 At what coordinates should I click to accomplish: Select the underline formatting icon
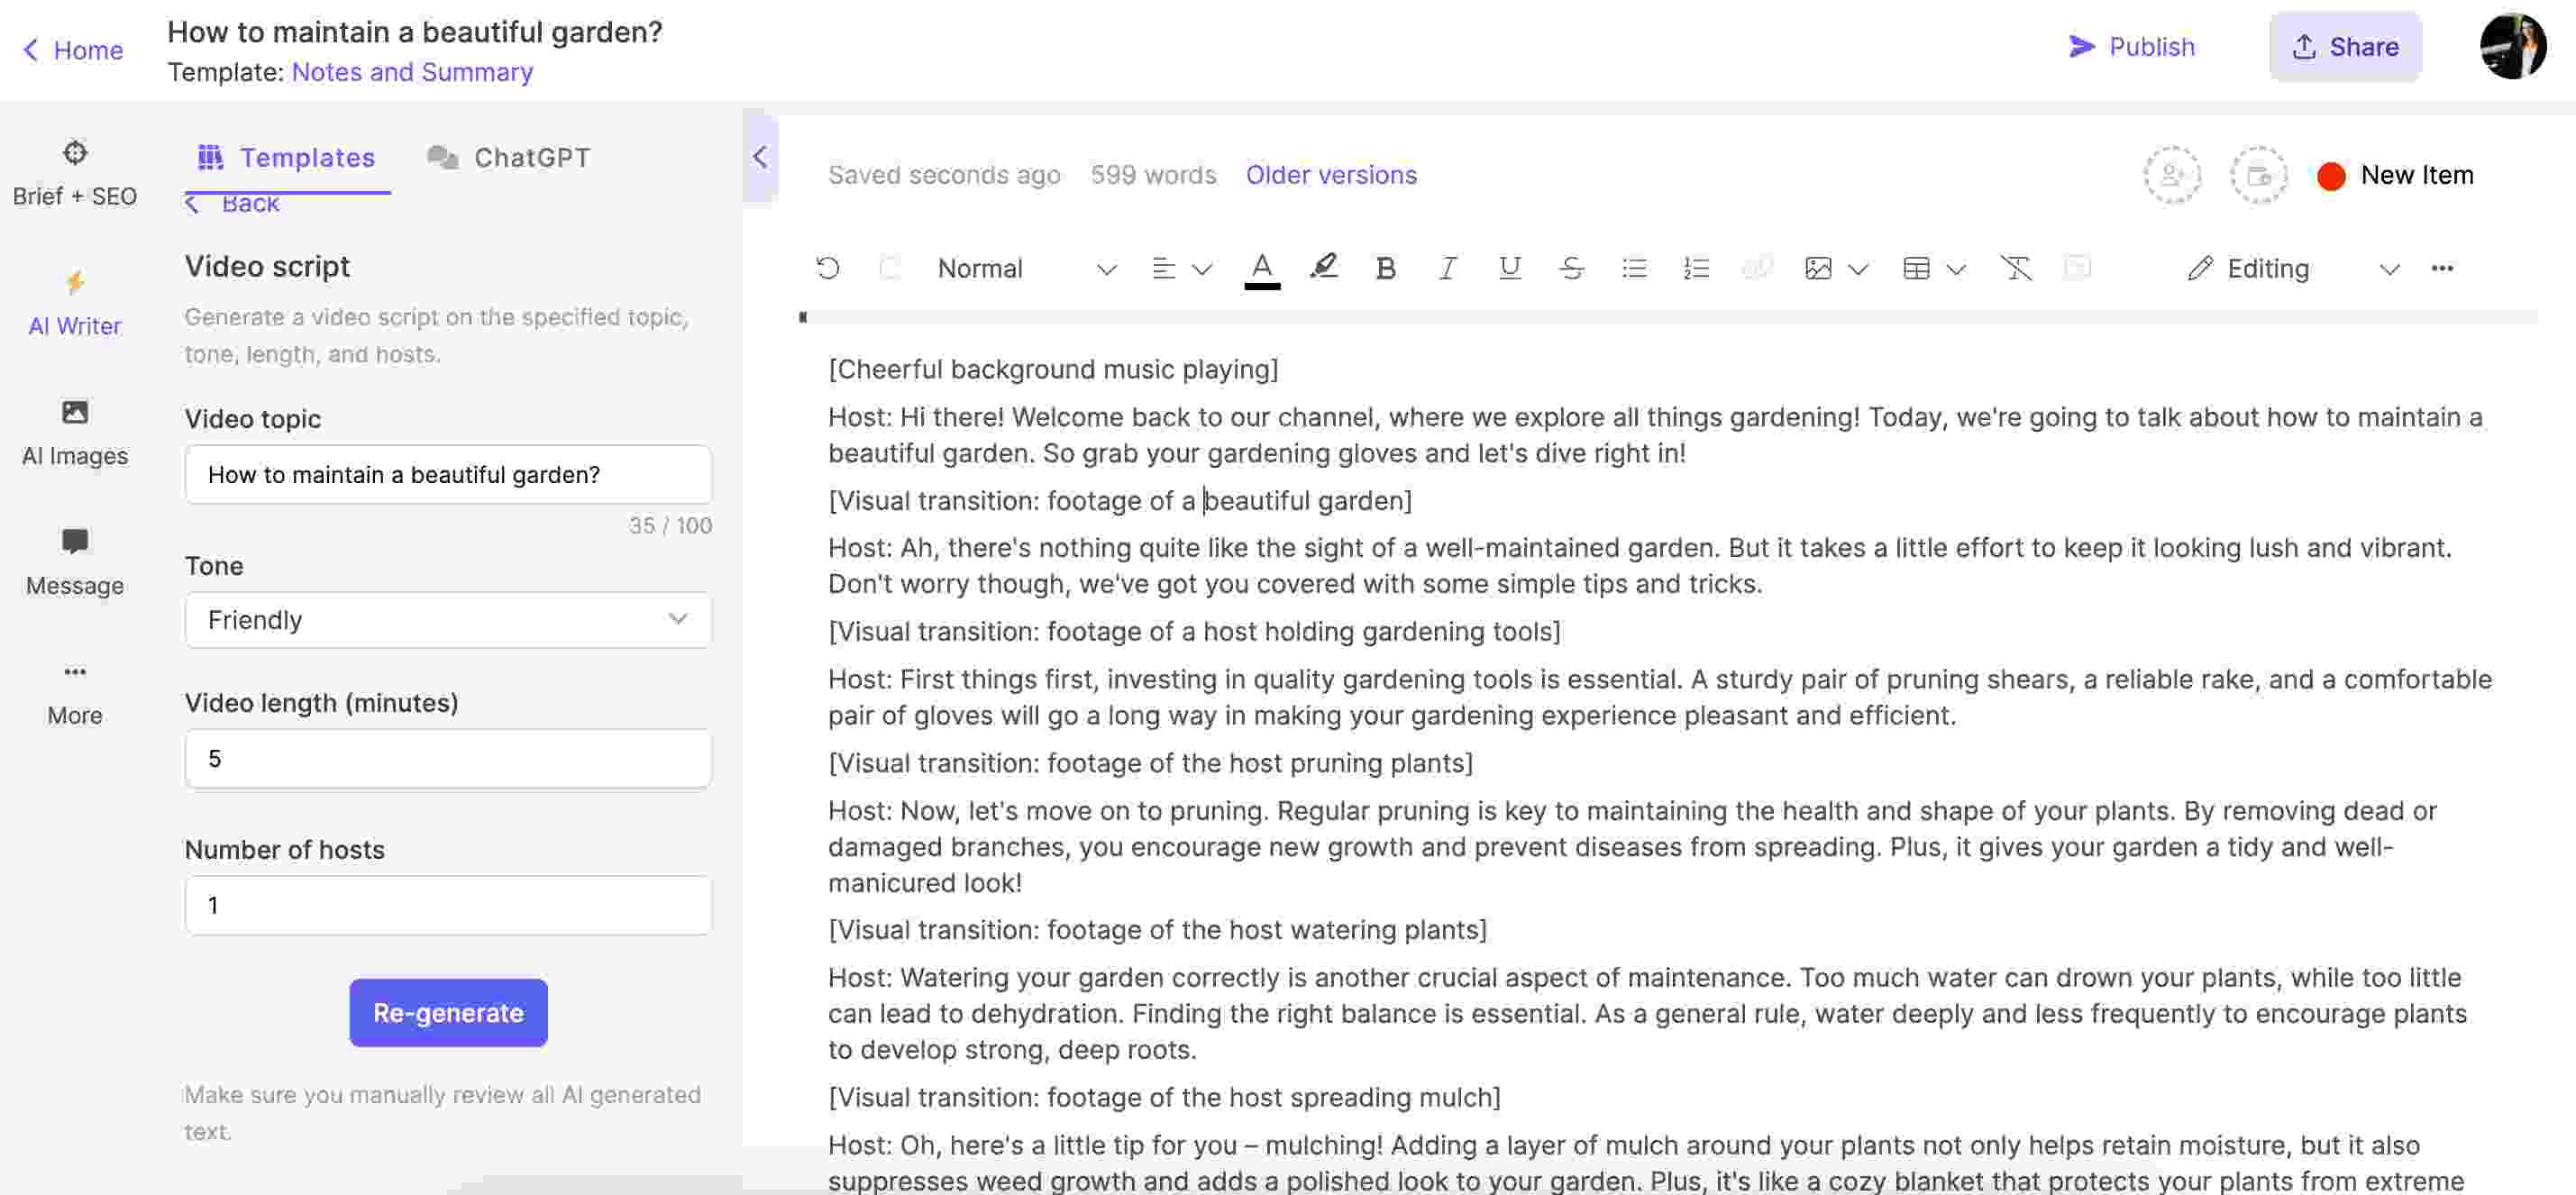1505,266
